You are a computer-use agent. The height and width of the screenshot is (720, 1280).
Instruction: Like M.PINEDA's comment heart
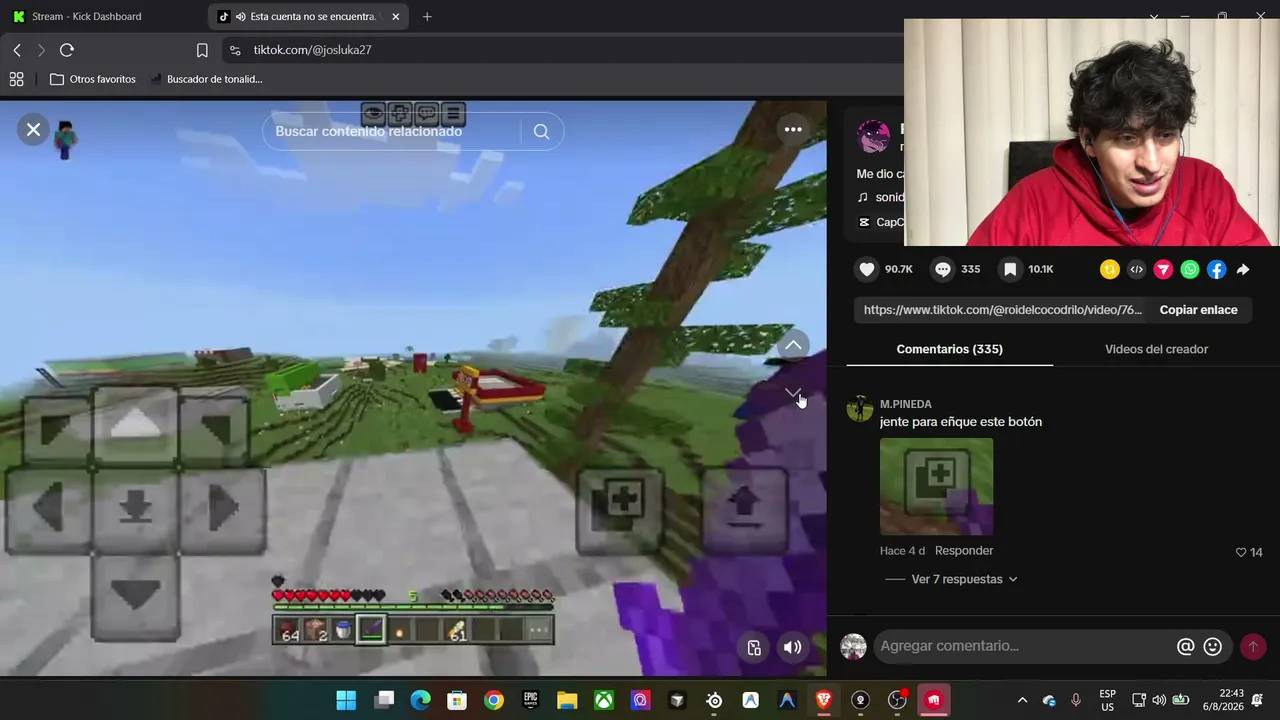1241,552
